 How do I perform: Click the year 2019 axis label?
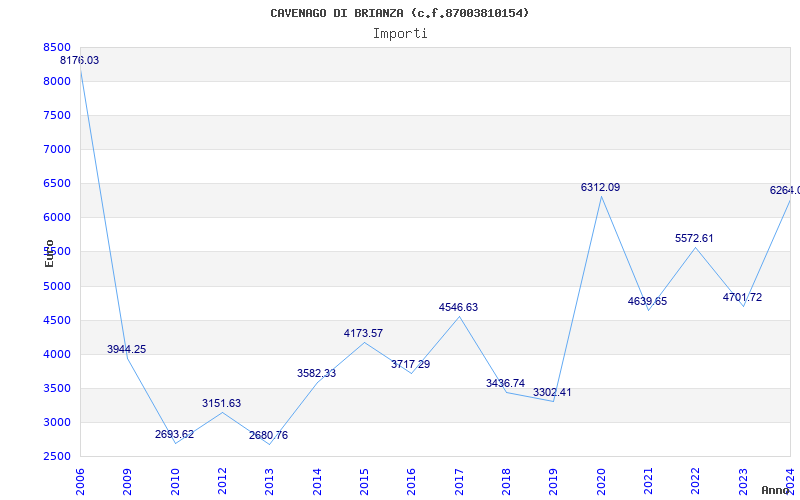coord(553,482)
